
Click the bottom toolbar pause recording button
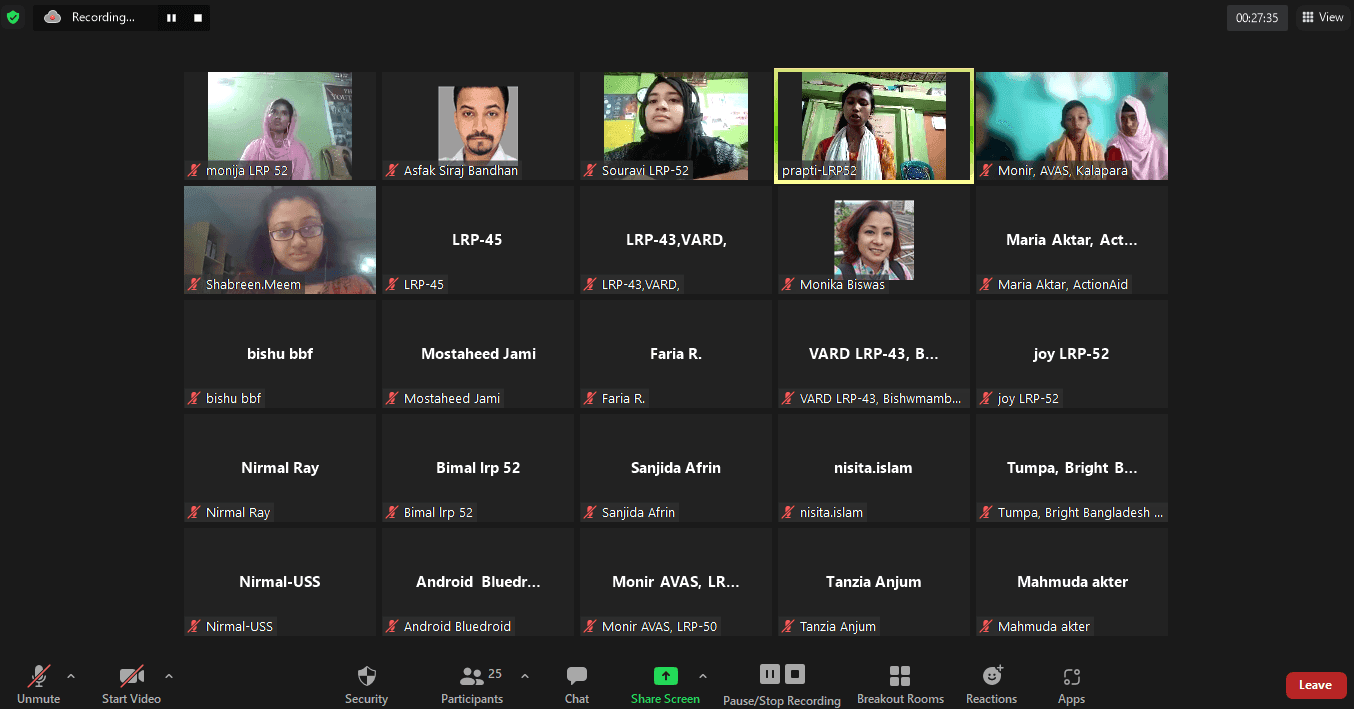pyautogui.click(x=769, y=674)
